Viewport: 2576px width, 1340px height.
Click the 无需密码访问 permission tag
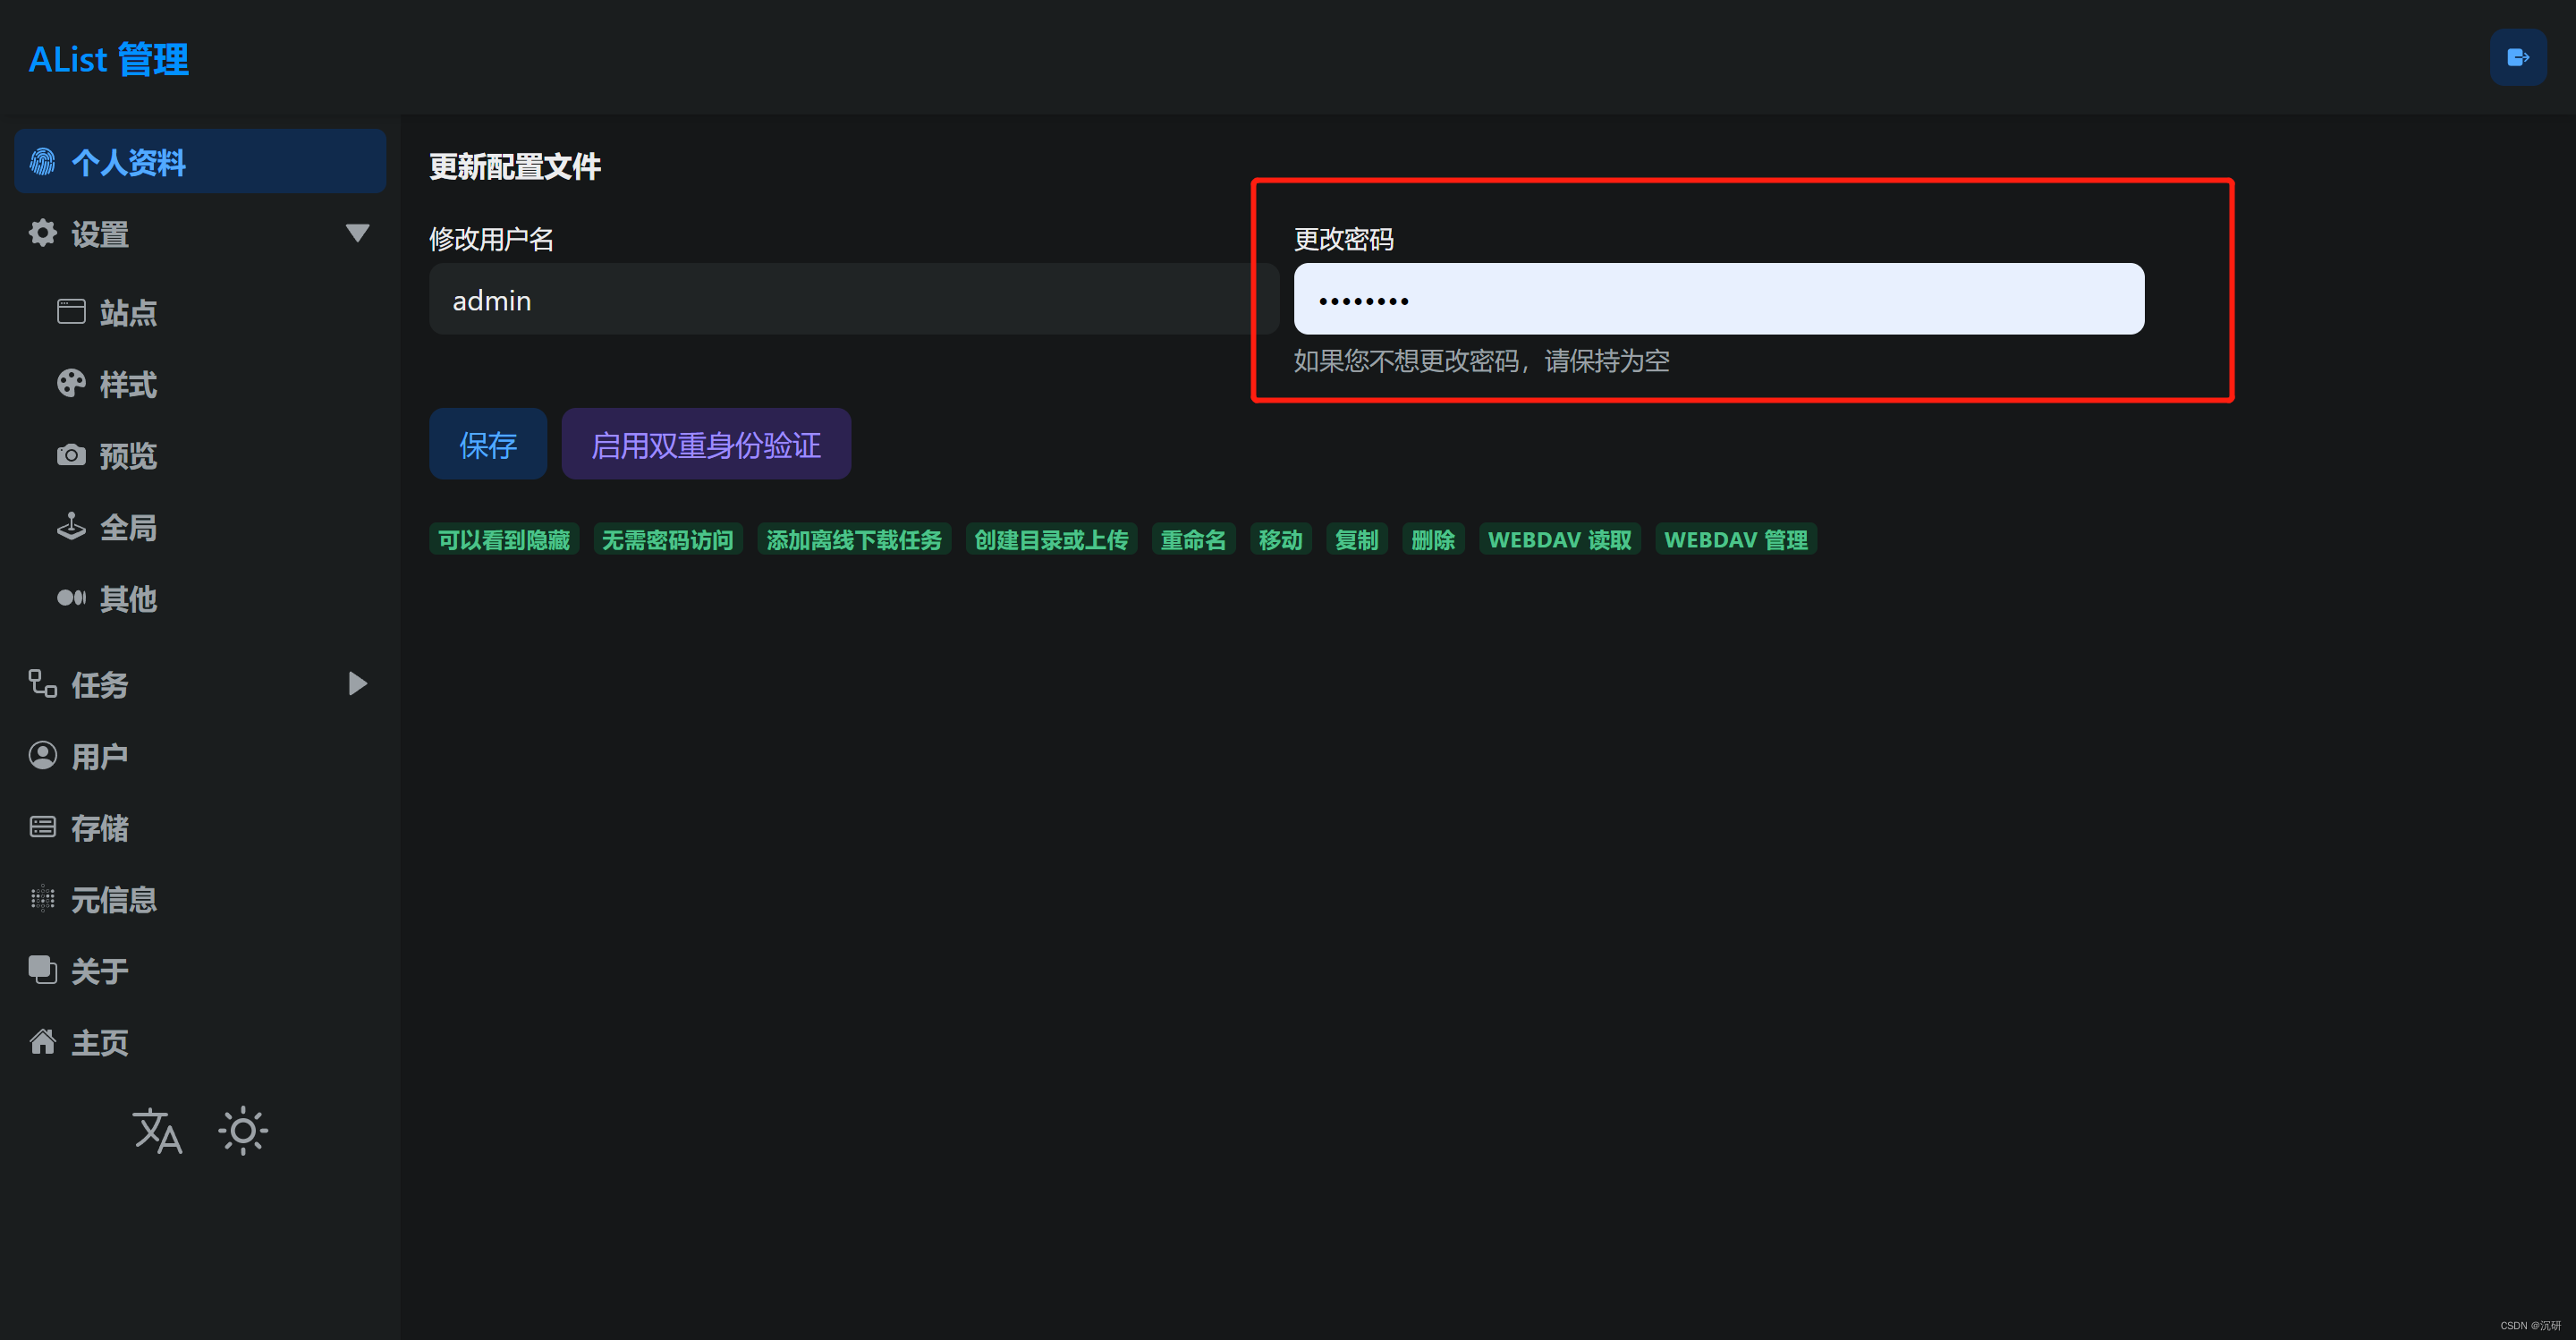pos(668,539)
